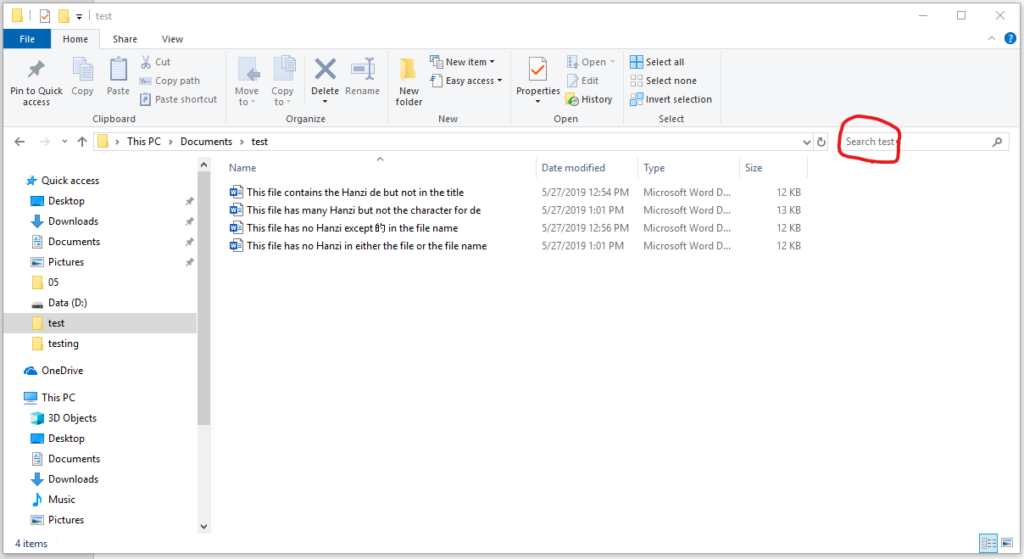This screenshot has width=1024, height=559.
Task: Click the navigation pane scrollbar up arrow
Action: (204, 165)
